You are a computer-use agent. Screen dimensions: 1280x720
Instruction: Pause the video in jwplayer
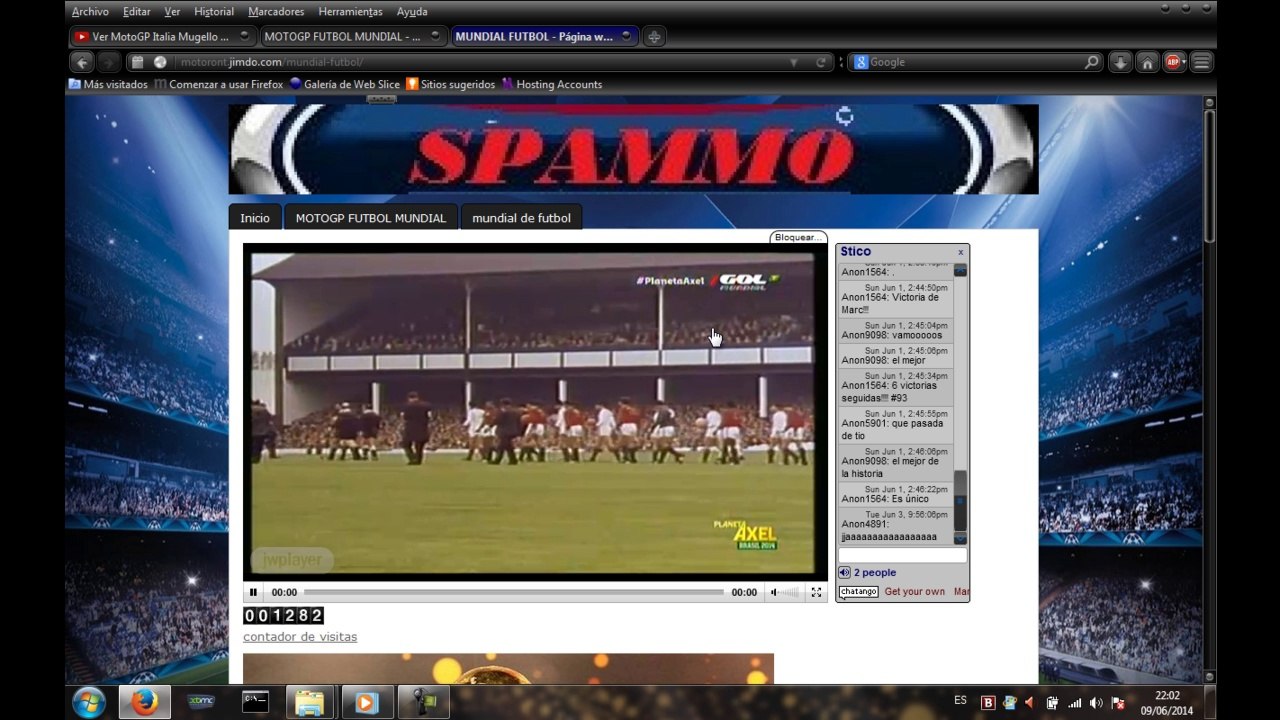(x=254, y=592)
